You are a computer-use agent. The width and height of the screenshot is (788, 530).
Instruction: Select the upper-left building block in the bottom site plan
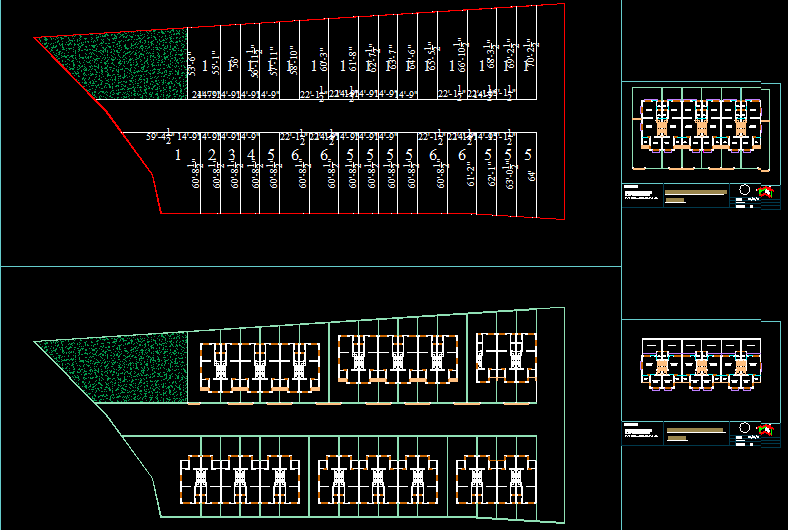click(260, 366)
